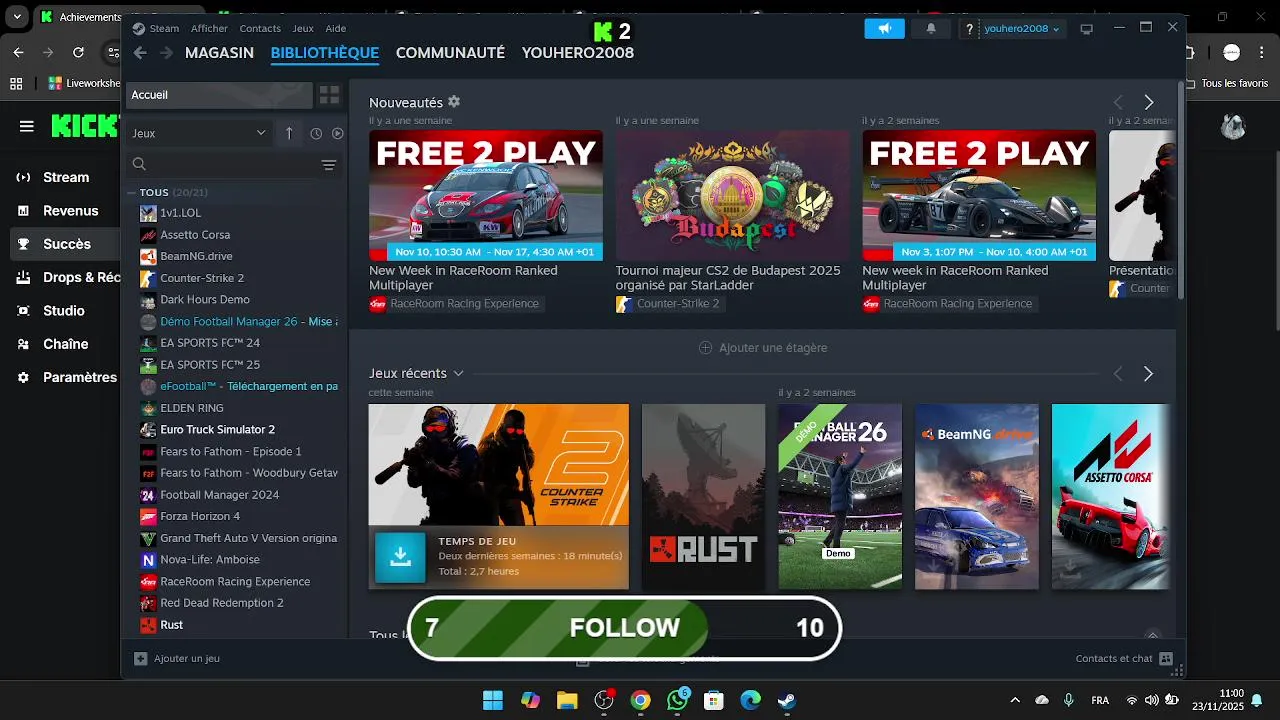This screenshot has width=1280, height=720.
Task: Open the Jeux menu in the menu bar
Action: [x=303, y=28]
